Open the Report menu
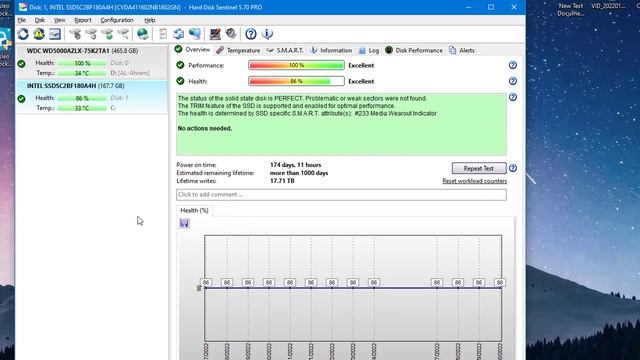Image resolution: width=640 pixels, height=360 pixels. point(83,20)
